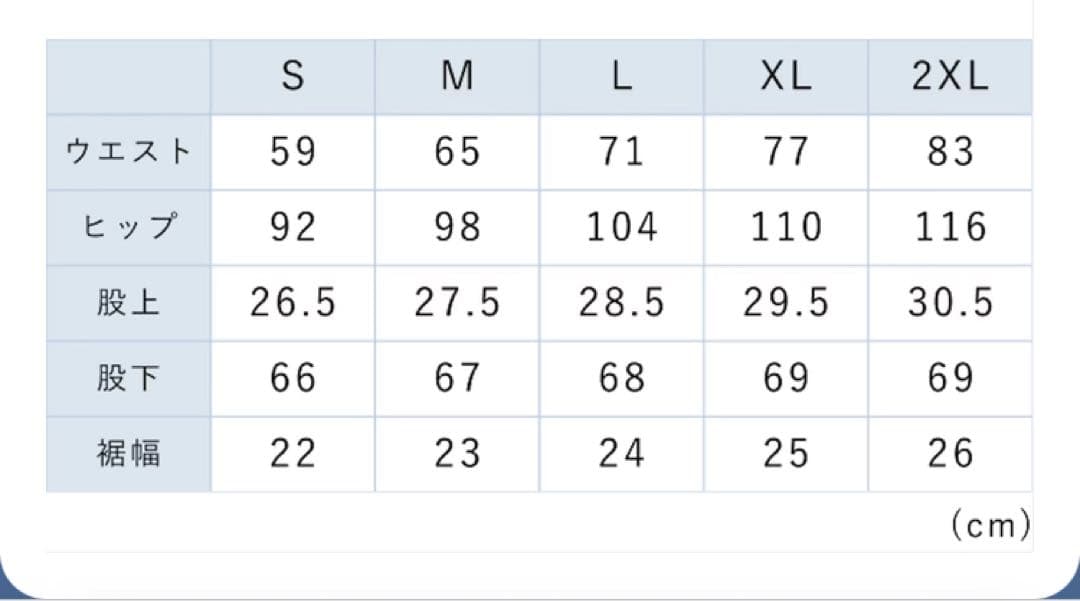
Task: Select the 裾幅 row label
Action: 128,454
